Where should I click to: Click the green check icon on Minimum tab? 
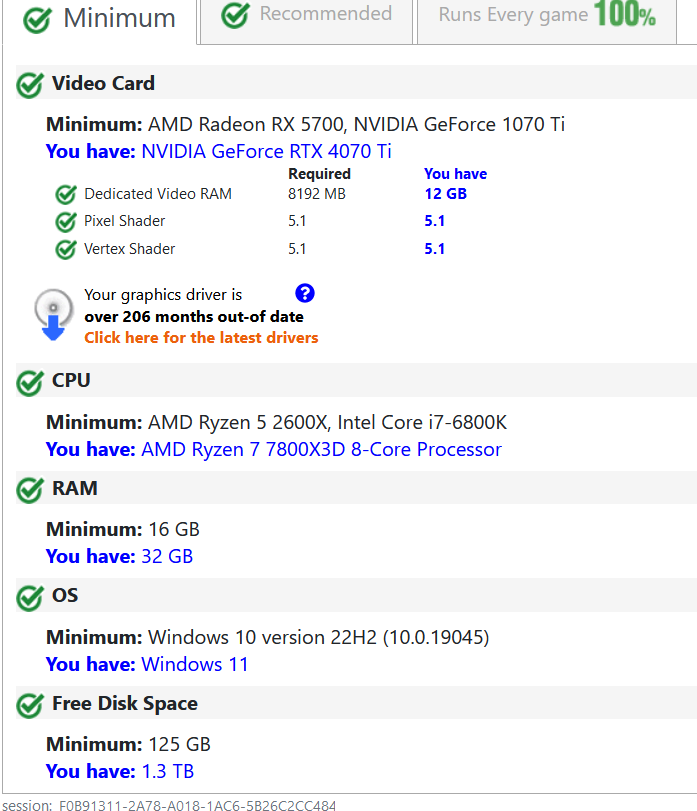pos(37,20)
